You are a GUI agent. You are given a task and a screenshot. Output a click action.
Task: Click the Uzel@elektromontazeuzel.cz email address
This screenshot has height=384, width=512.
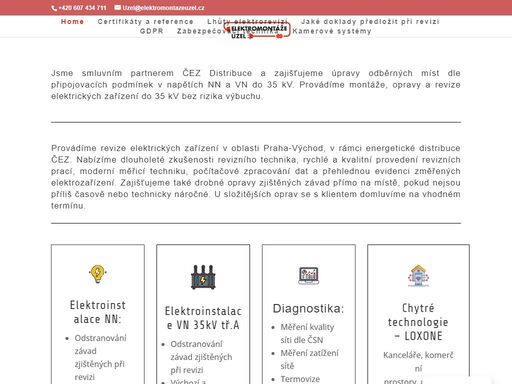pos(163,8)
